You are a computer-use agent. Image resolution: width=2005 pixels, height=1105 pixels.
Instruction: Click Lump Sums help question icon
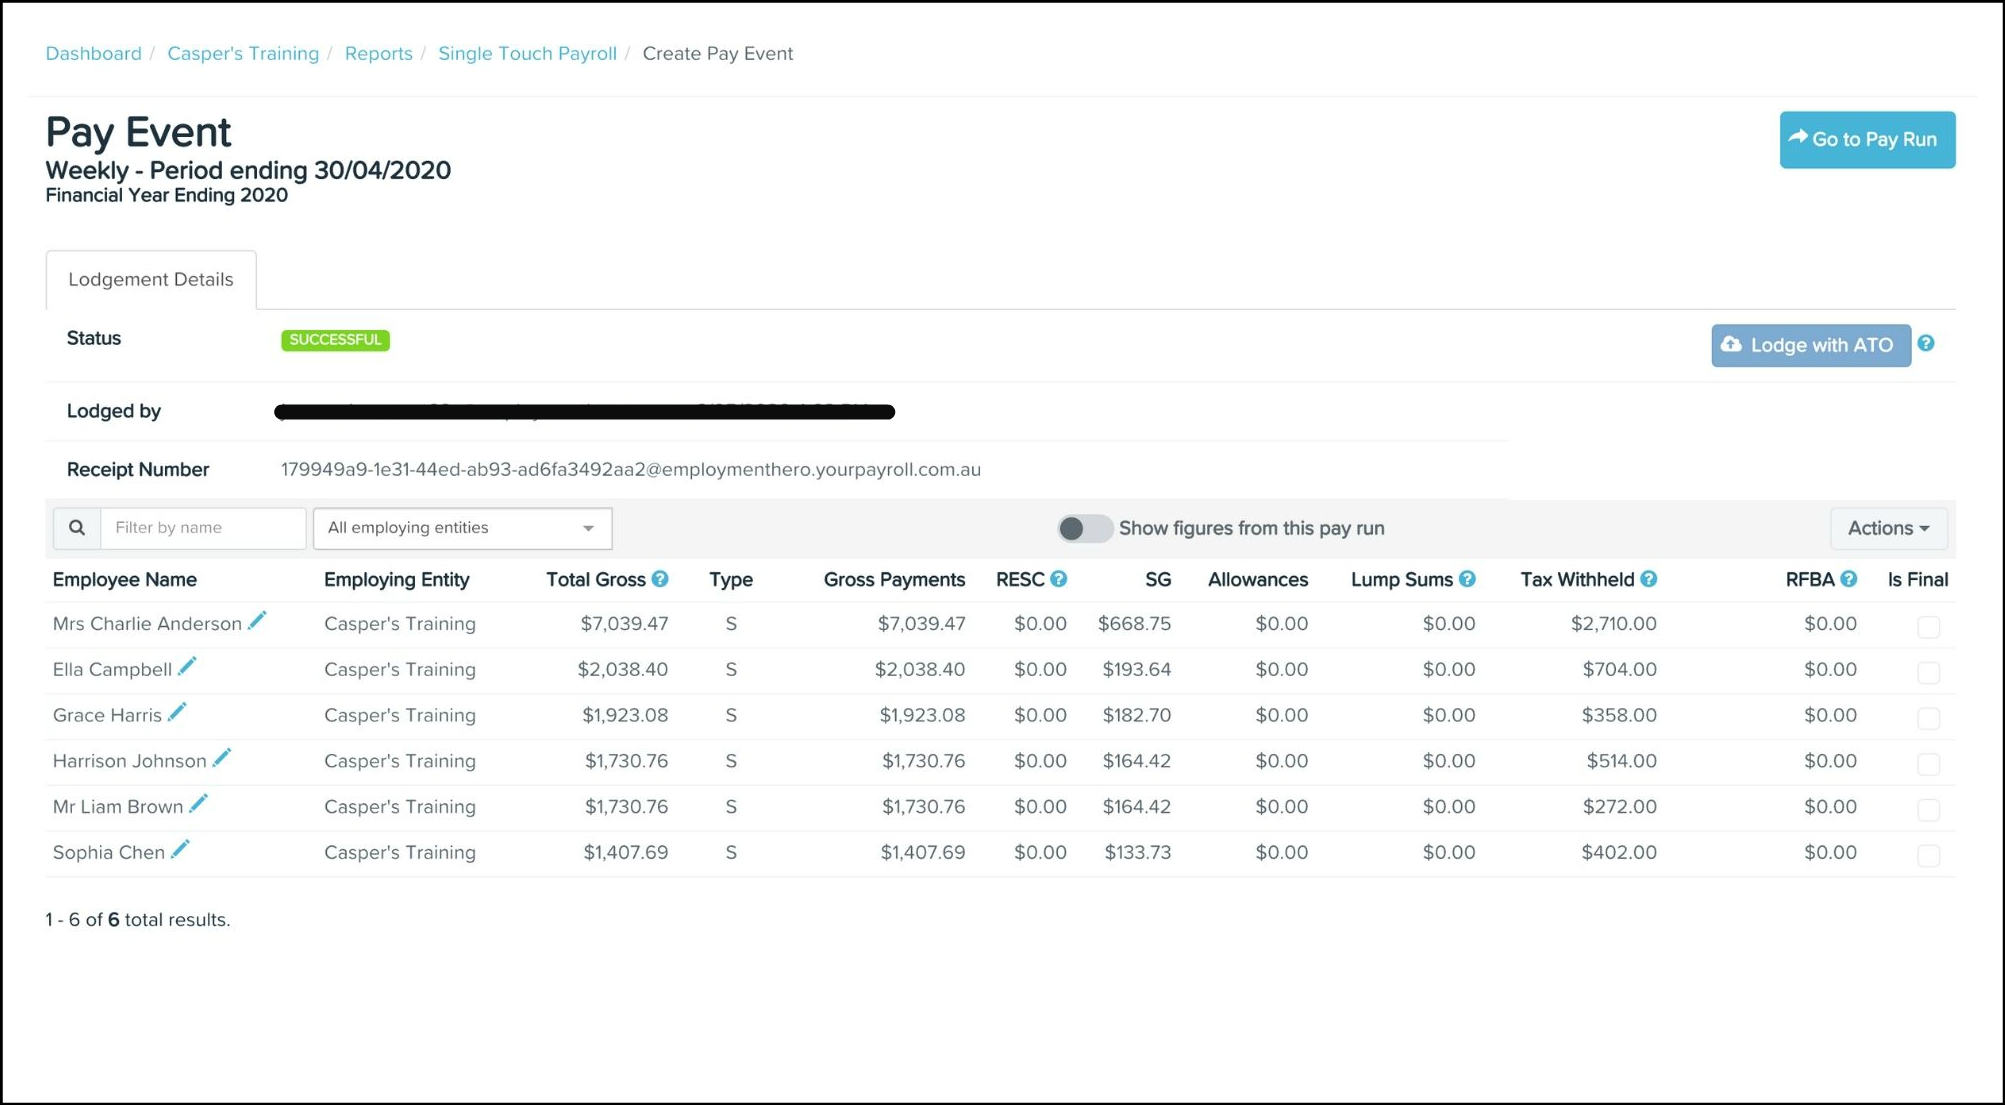pos(1467,579)
